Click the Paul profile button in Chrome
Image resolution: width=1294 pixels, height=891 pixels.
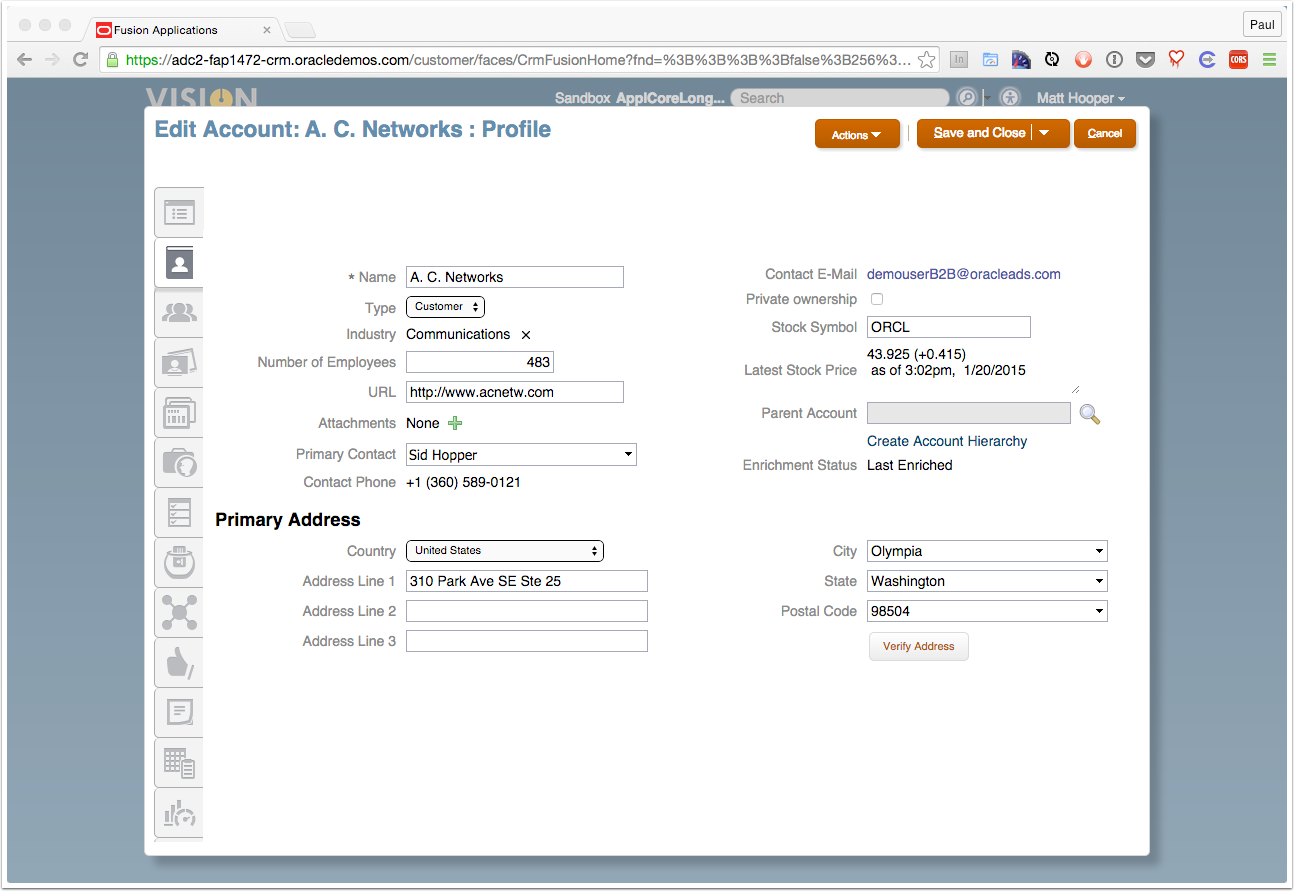(1262, 25)
